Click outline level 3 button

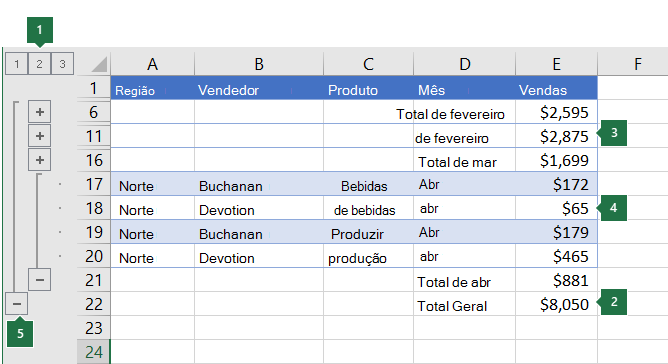(x=62, y=64)
